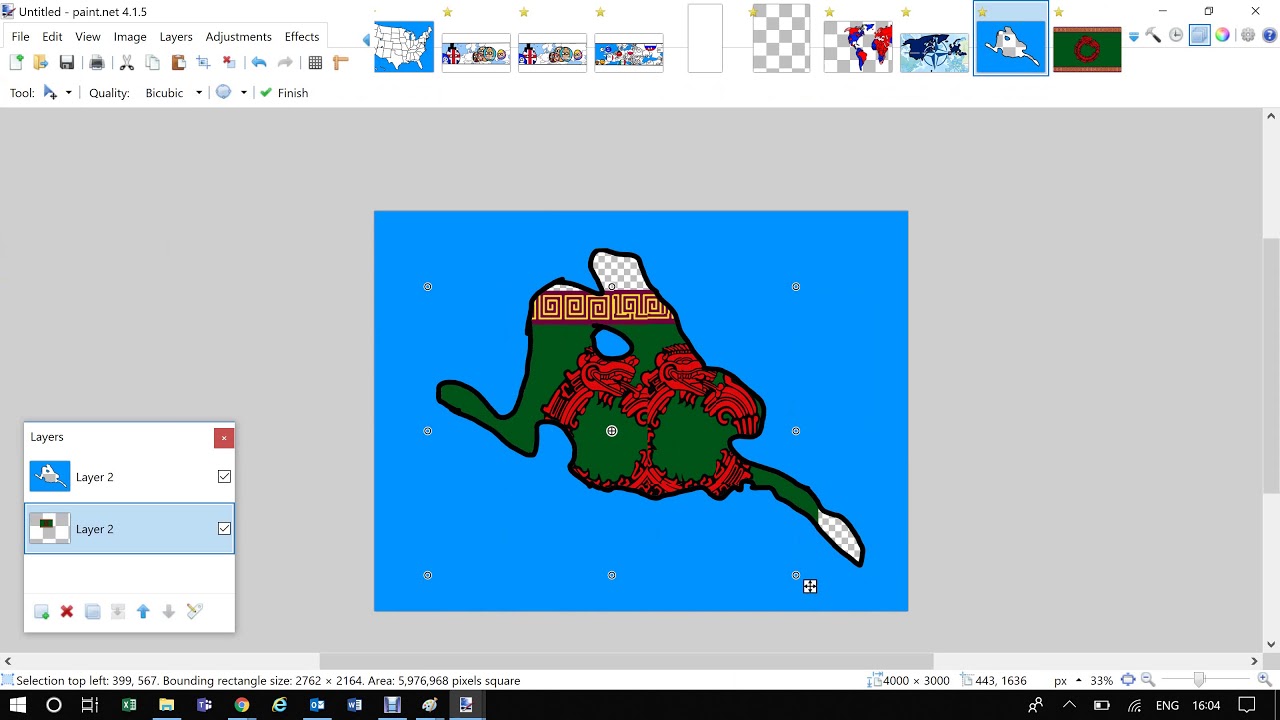Open the View menu

coord(88,37)
